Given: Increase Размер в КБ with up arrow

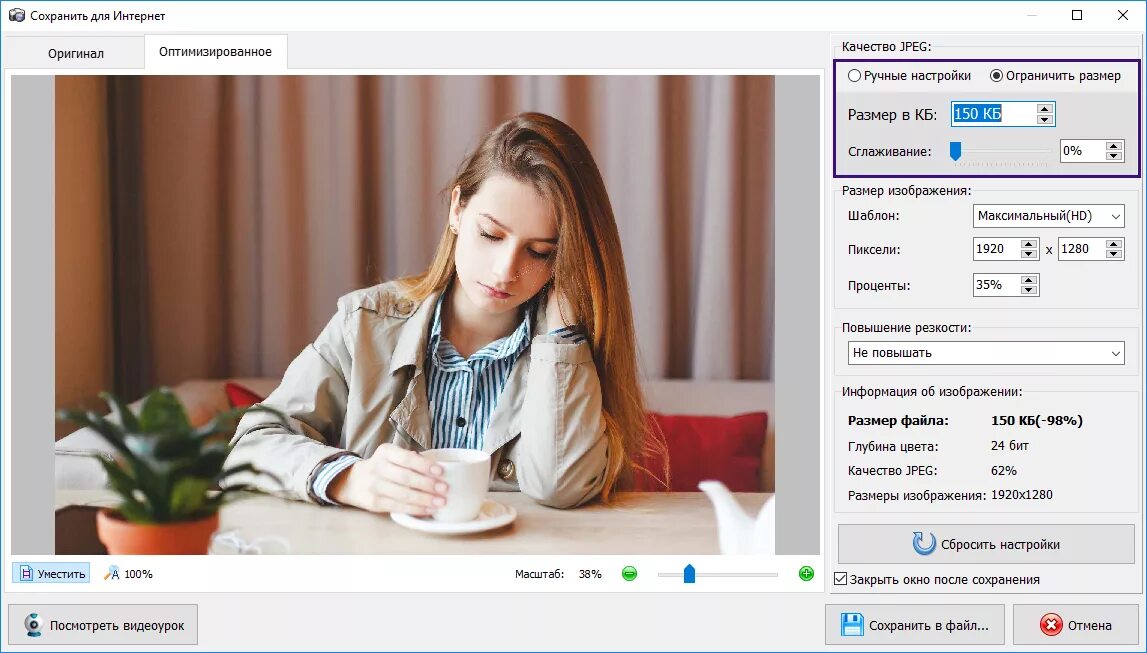Looking at the screenshot, I should pyautogui.click(x=1045, y=109).
